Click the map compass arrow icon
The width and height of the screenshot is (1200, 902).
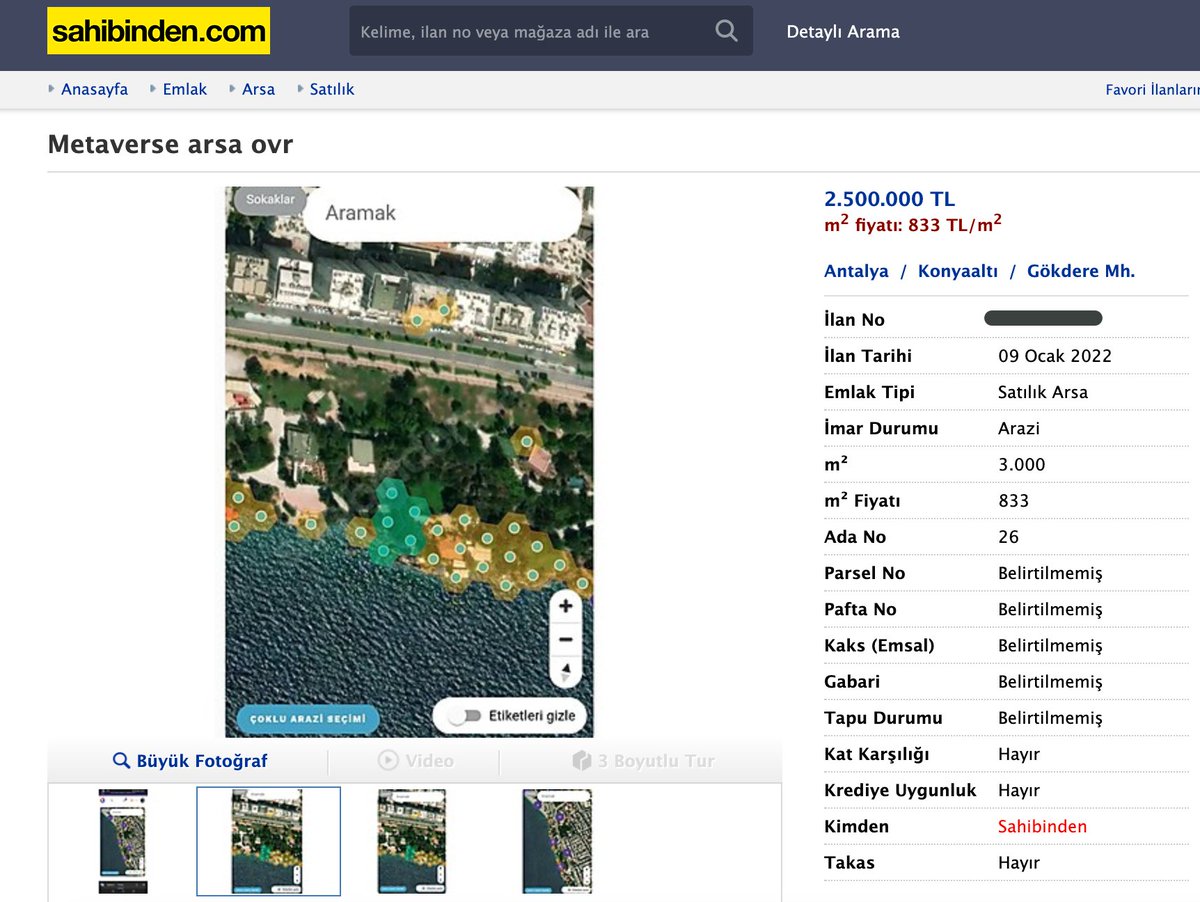pos(565,671)
